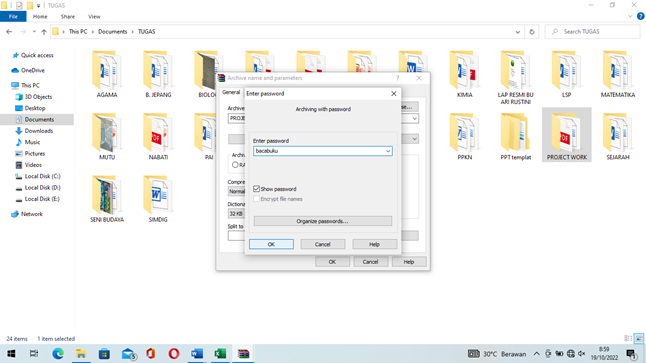Viewport: 646px width, 363px height.
Task: Open the Word taskbar icon
Action: (197, 354)
